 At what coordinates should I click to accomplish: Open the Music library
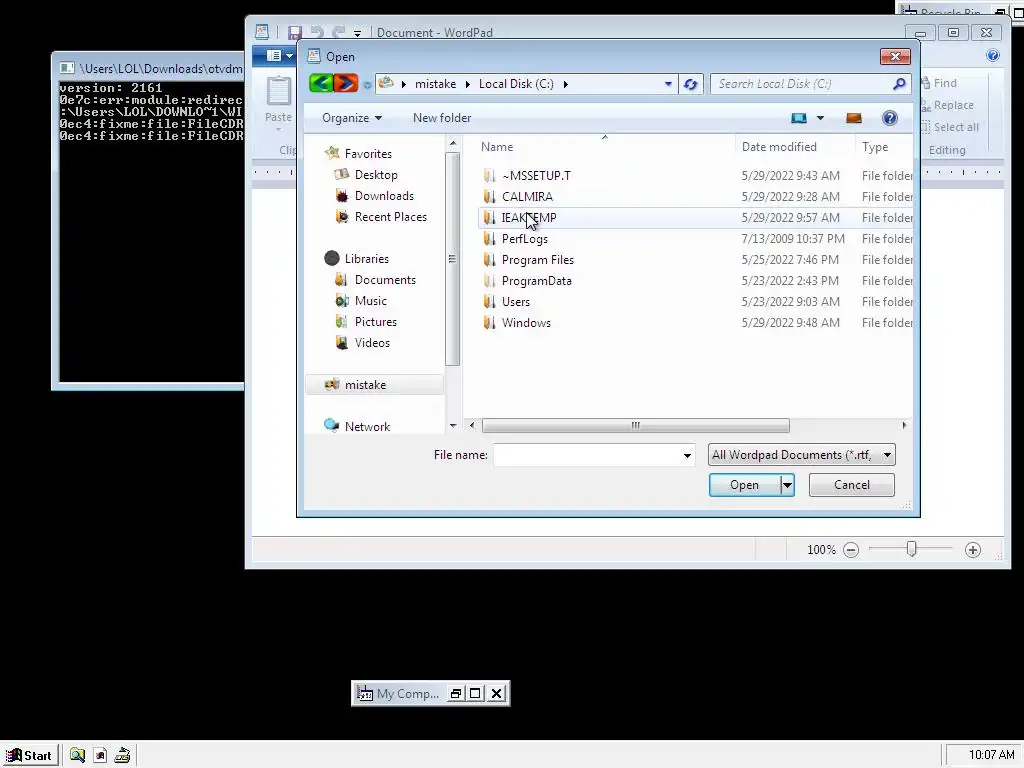371,300
